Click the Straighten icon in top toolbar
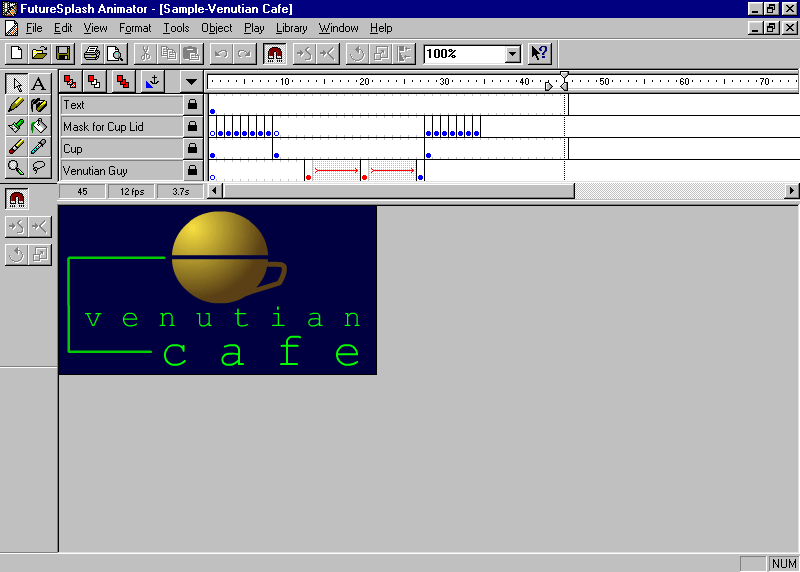Viewport: 800px width, 572px height. tap(328, 54)
